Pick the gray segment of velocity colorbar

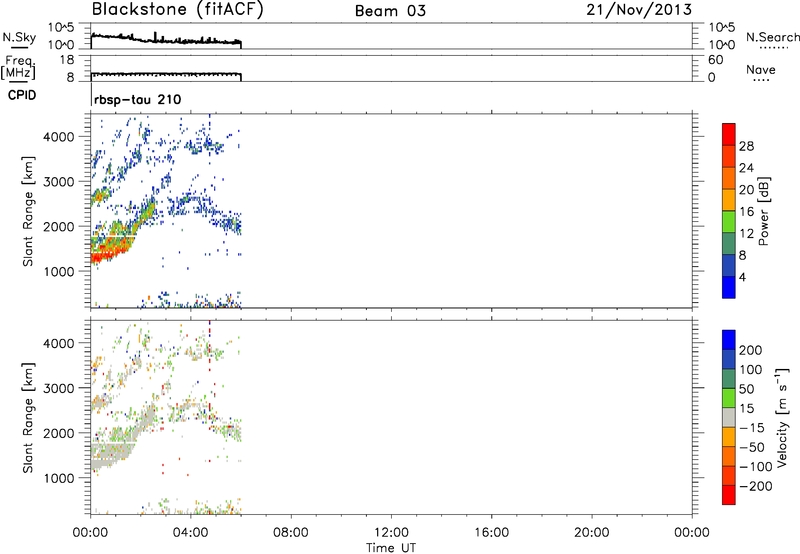click(729, 418)
